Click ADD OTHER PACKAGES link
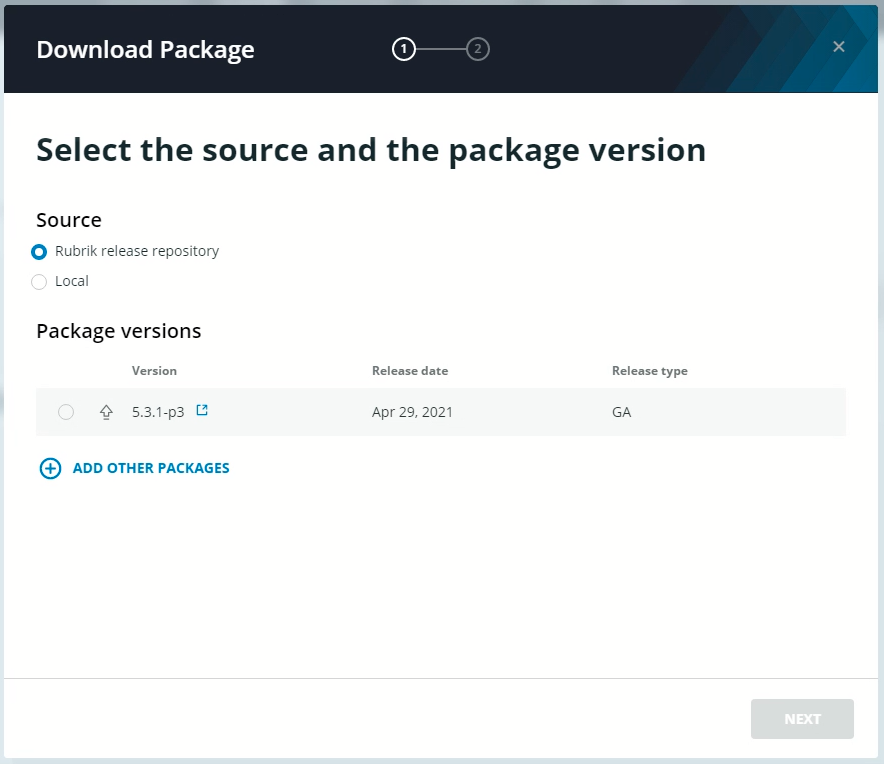The image size is (884, 764). coord(151,468)
